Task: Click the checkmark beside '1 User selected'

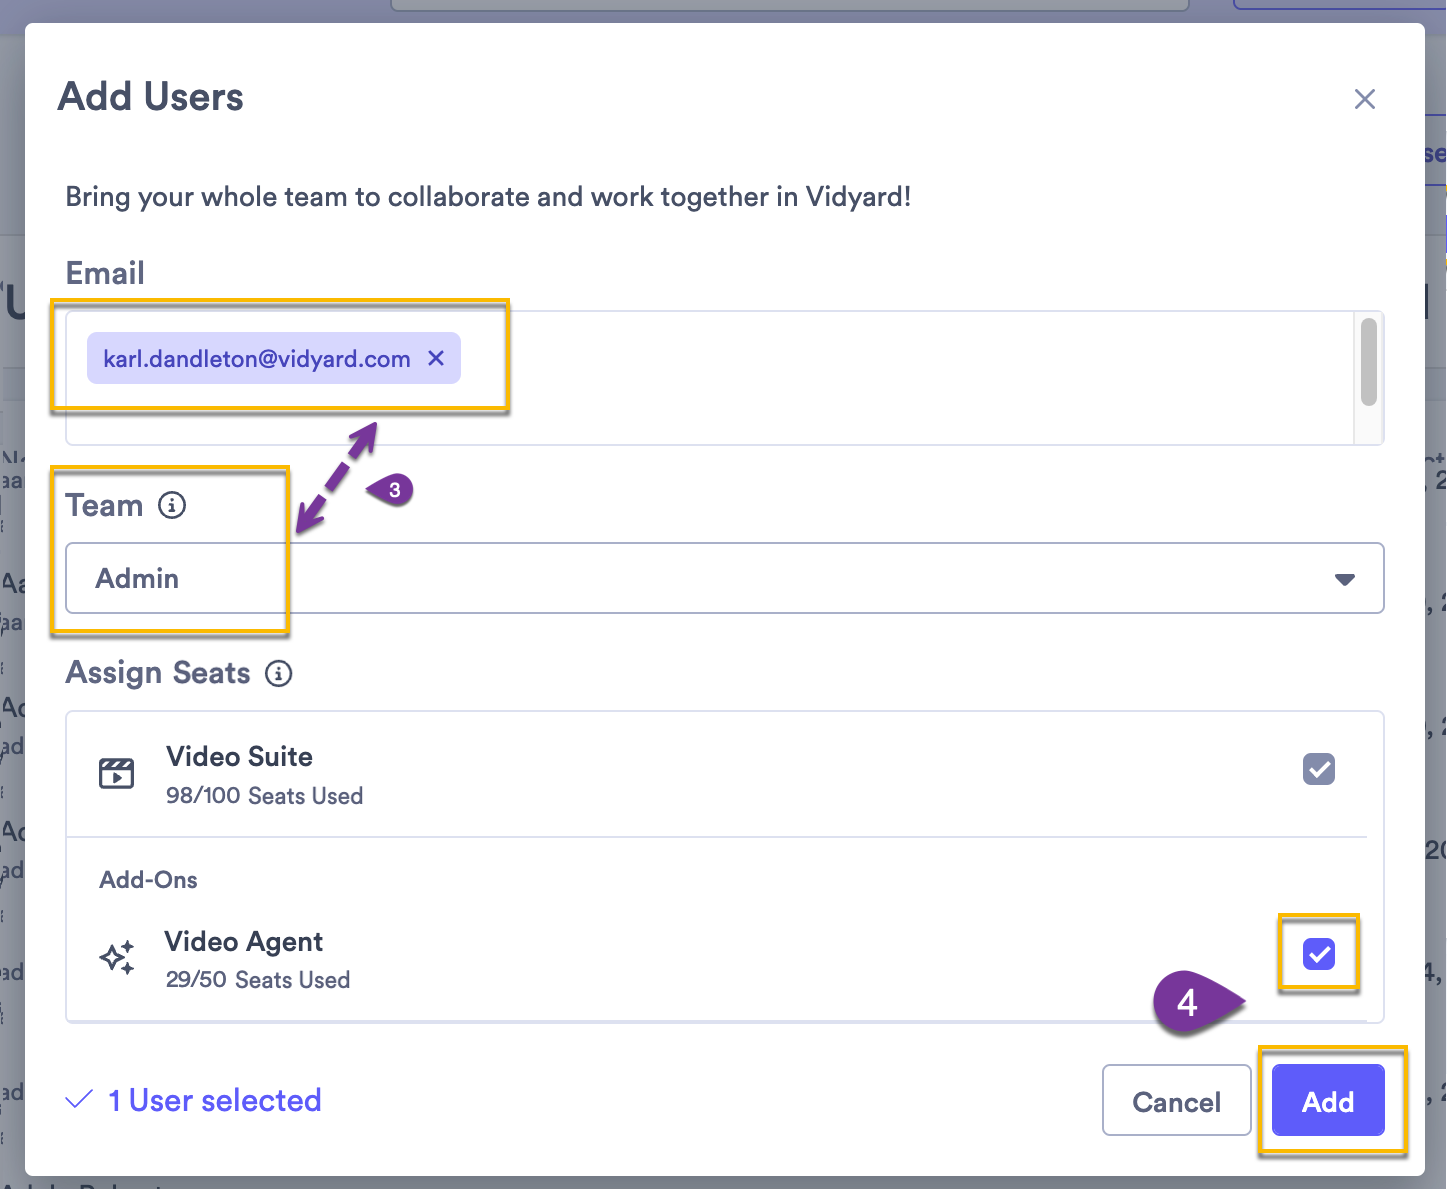Action: tap(78, 1099)
